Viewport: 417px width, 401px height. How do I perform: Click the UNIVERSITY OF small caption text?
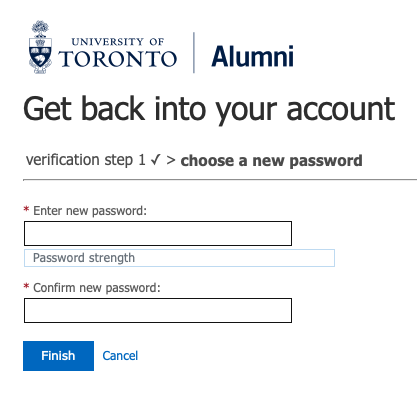tap(118, 42)
